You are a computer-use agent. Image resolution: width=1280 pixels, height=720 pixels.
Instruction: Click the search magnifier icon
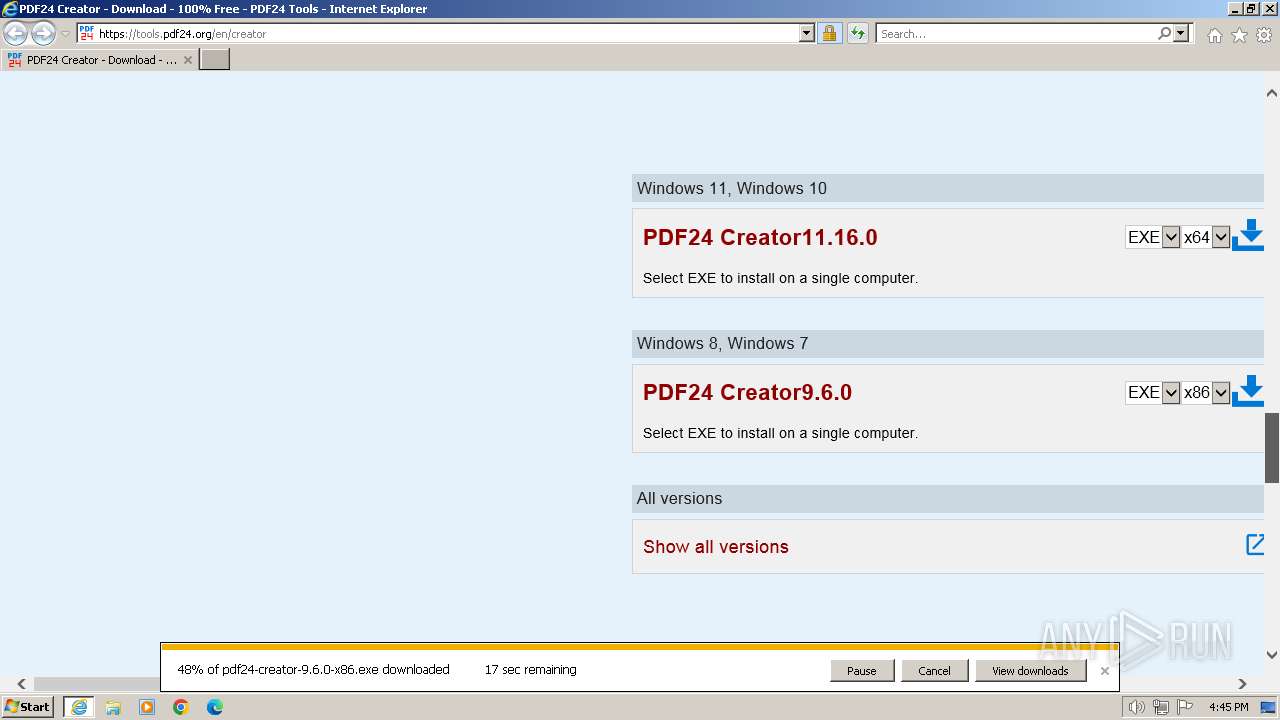tap(1164, 33)
